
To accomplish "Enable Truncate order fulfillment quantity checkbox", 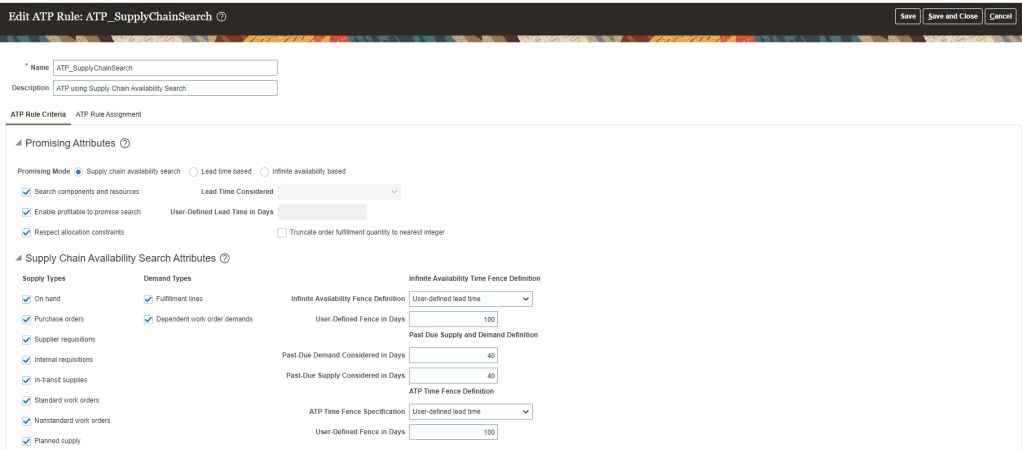I will click(x=282, y=232).
